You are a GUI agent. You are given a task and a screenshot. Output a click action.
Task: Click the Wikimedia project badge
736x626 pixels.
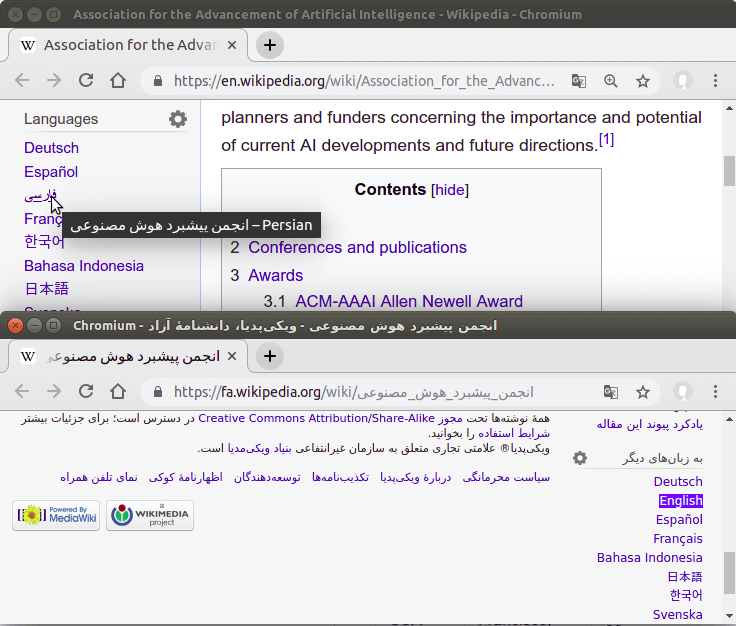tap(150, 515)
